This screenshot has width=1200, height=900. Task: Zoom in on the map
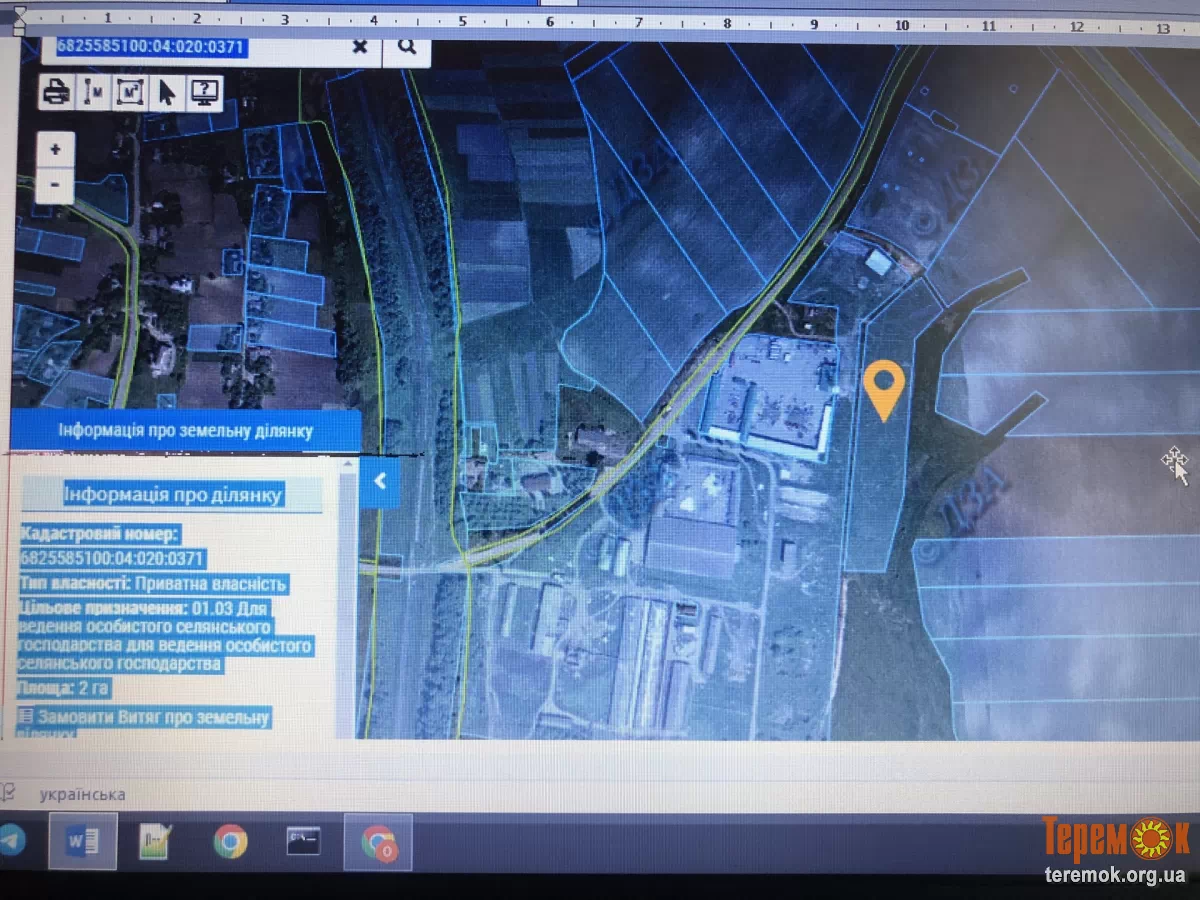[55, 149]
